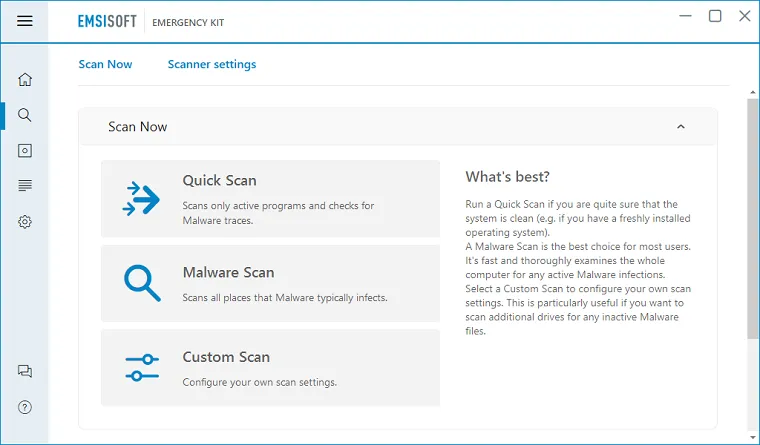The width and height of the screenshot is (760, 445).
Task: Select the Scan magnifier sidebar icon
Action: pos(25,115)
